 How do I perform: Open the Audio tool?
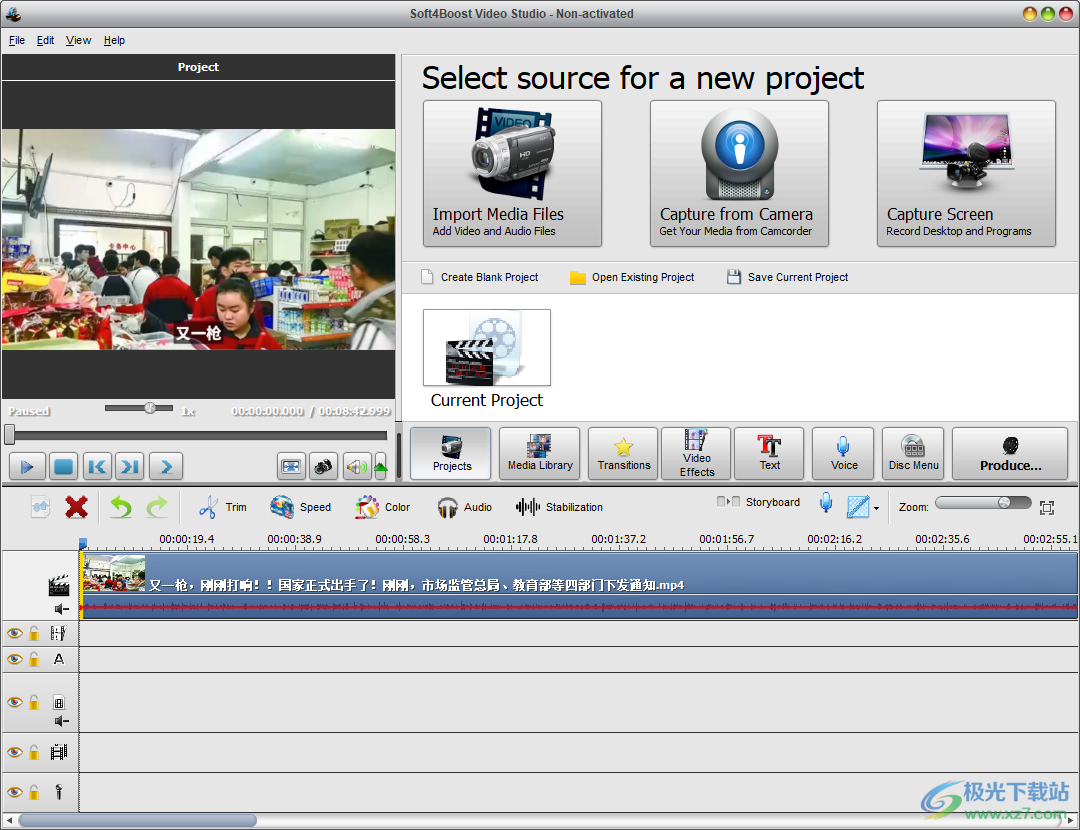464,507
